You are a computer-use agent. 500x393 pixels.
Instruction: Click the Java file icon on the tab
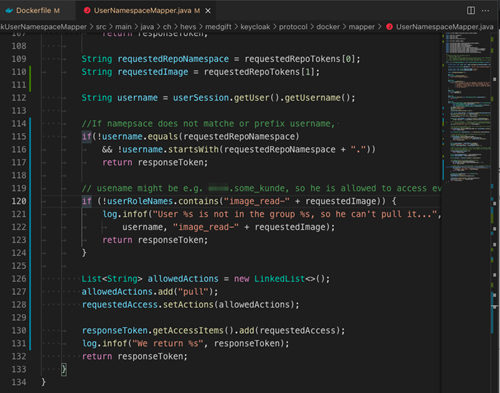(x=87, y=10)
